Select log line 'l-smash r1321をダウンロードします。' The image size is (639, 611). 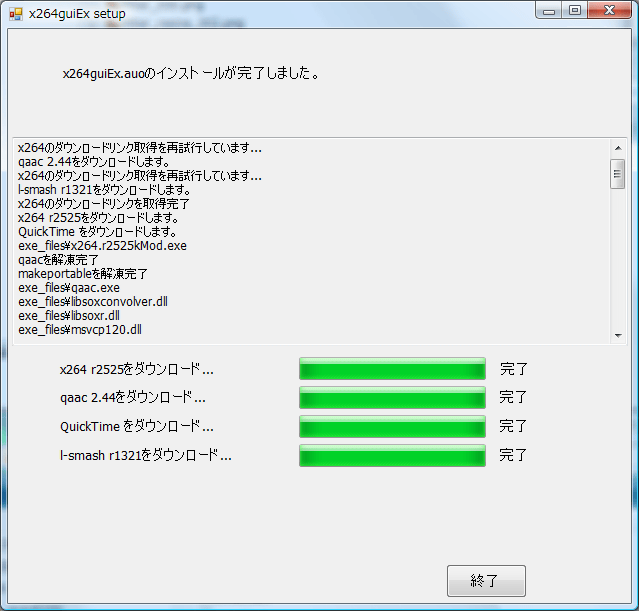(104, 190)
